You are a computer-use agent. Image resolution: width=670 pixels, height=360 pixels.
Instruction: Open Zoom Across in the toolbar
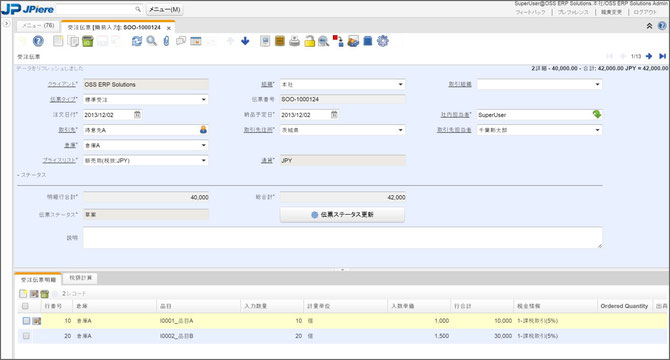[323, 41]
